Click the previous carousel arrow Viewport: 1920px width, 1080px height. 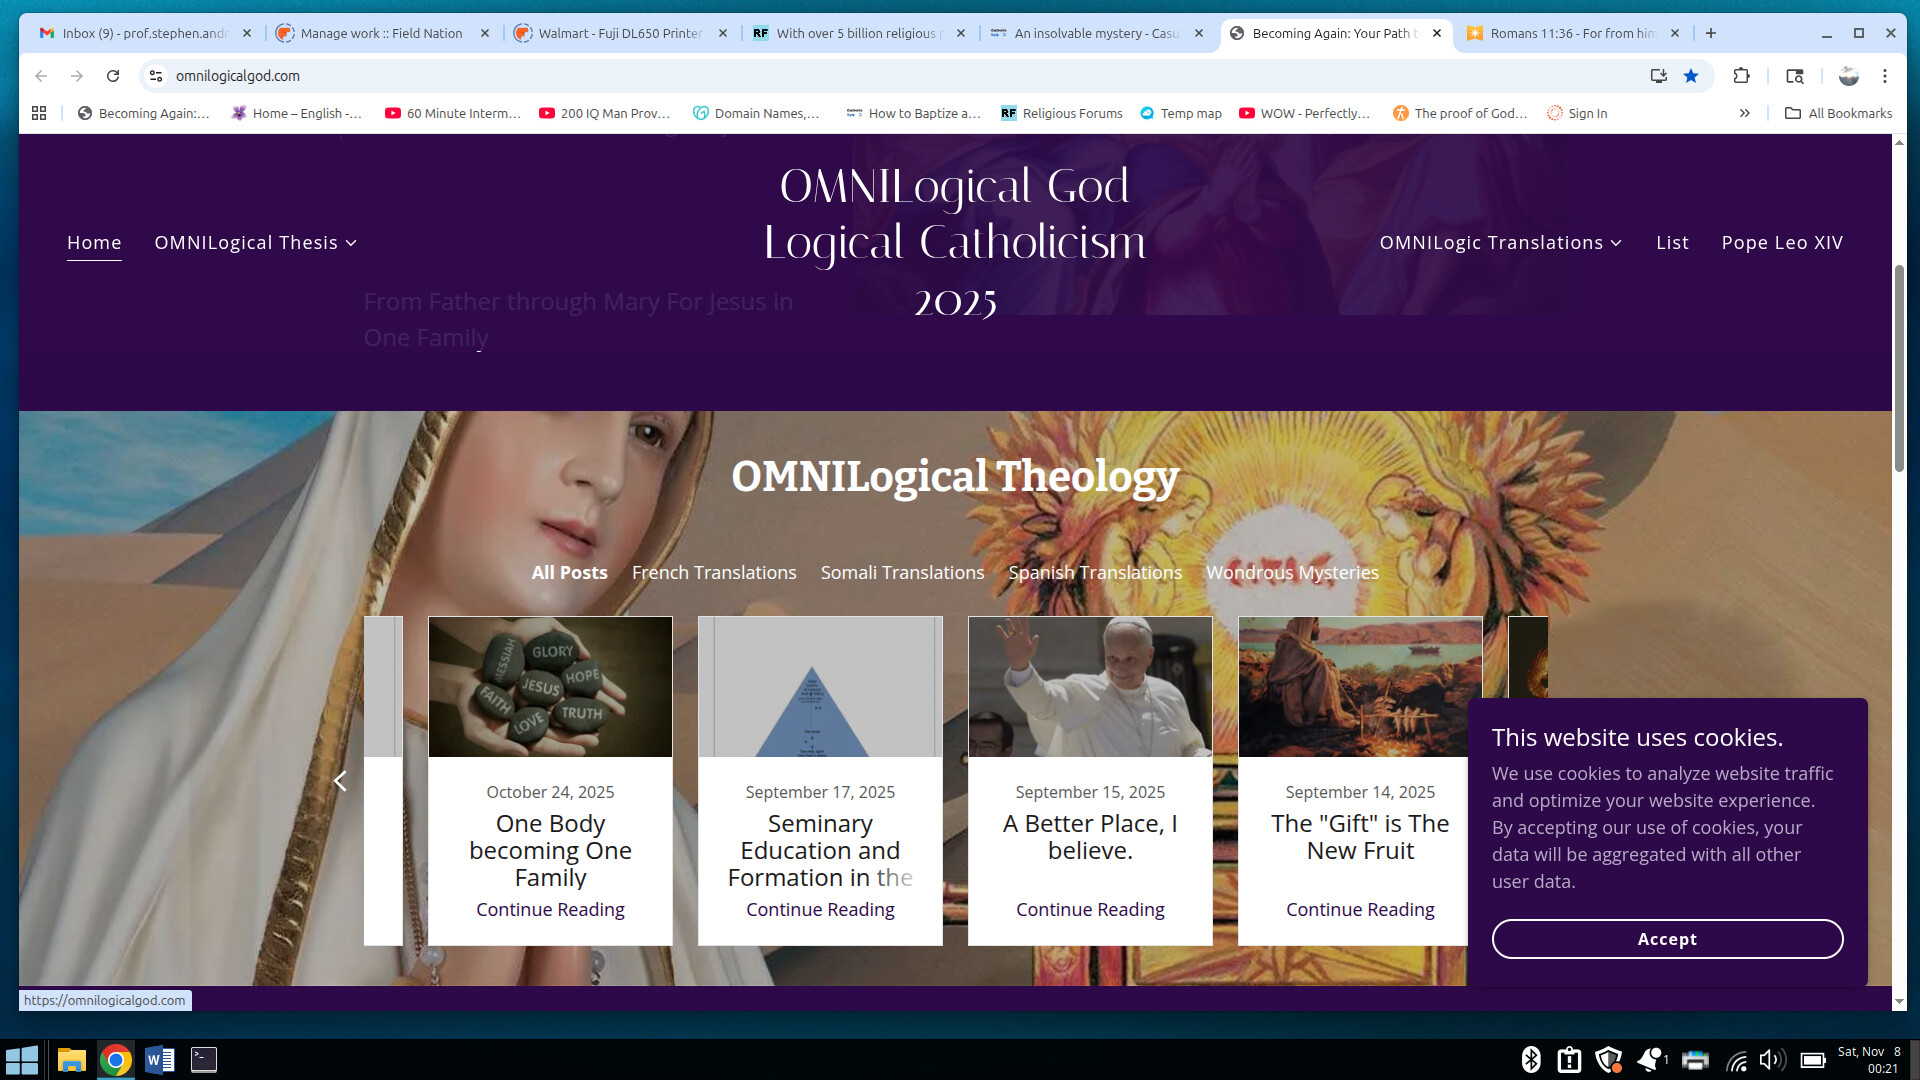click(340, 781)
